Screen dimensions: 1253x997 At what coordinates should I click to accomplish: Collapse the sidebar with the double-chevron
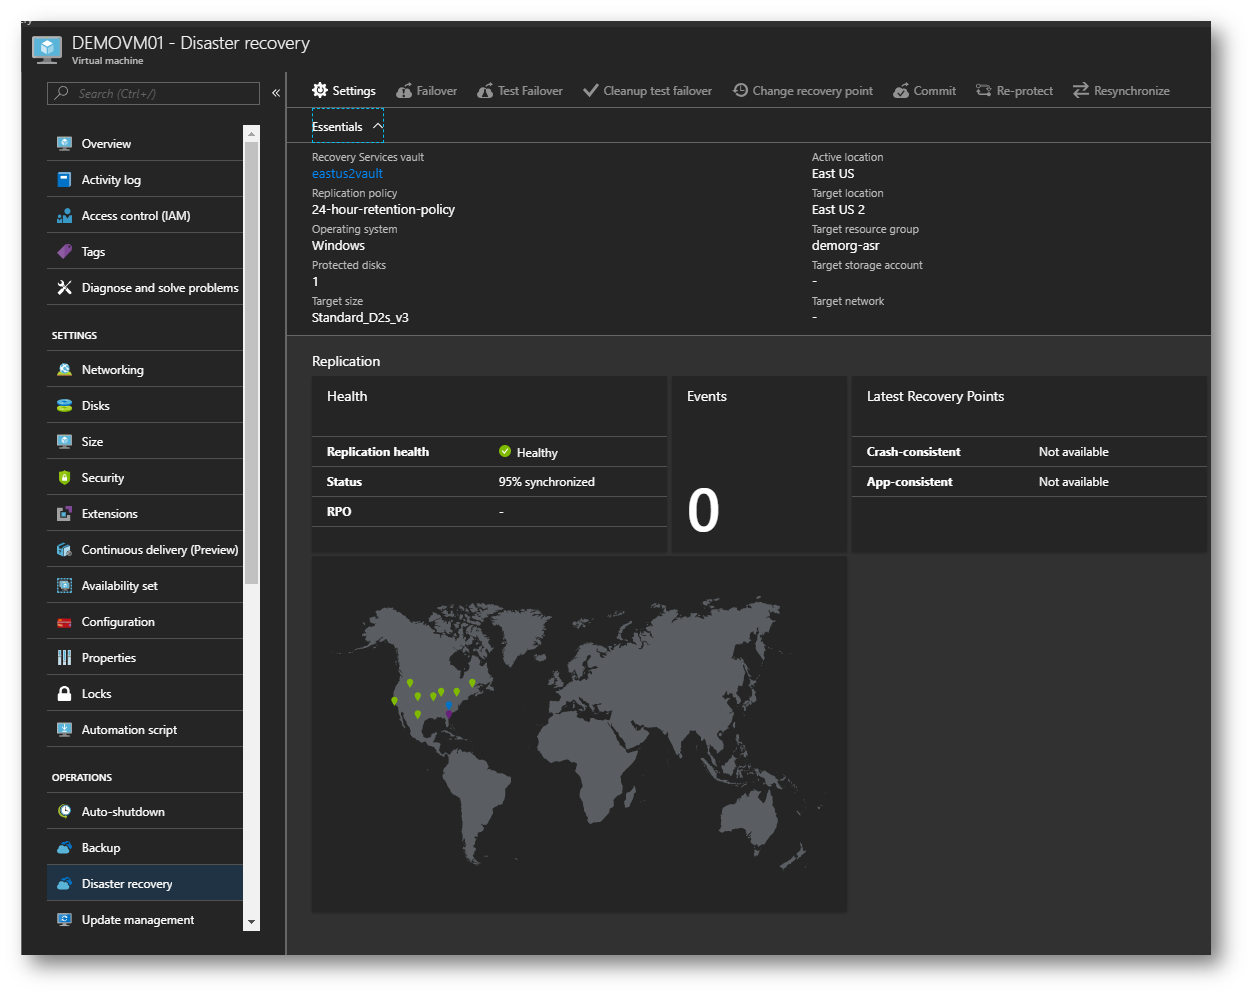(x=276, y=93)
